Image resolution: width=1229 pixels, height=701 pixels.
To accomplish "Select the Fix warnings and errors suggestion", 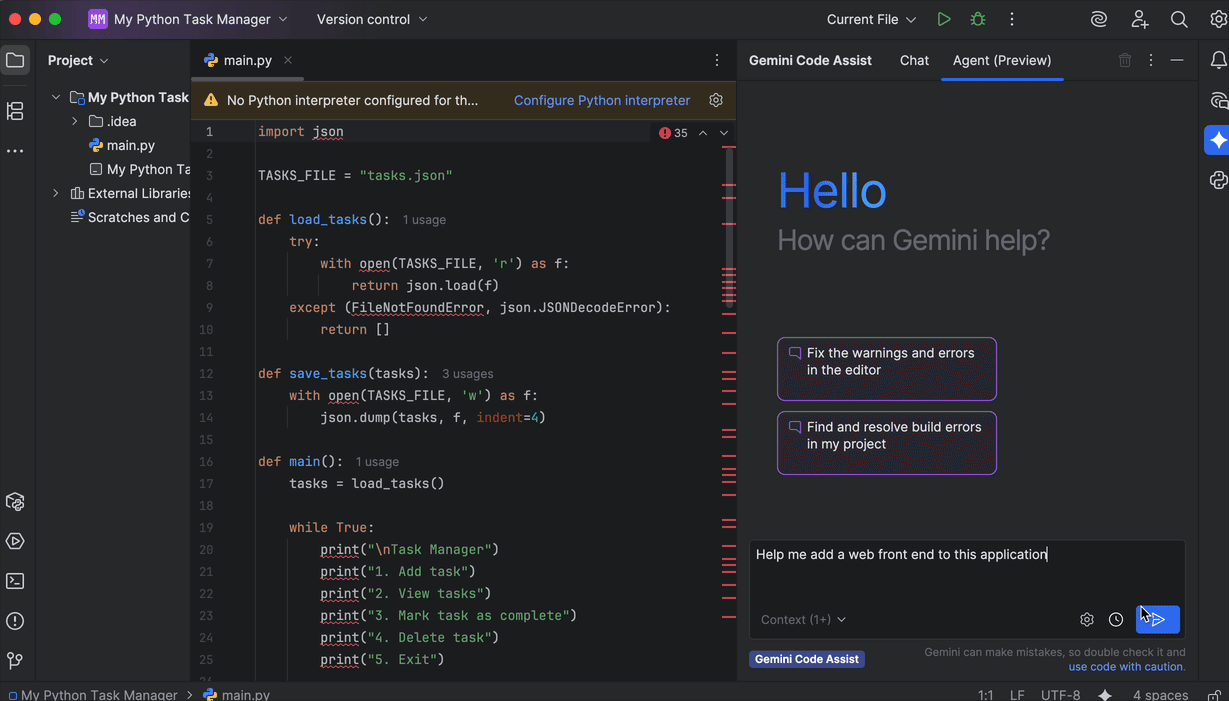I will (x=886, y=369).
